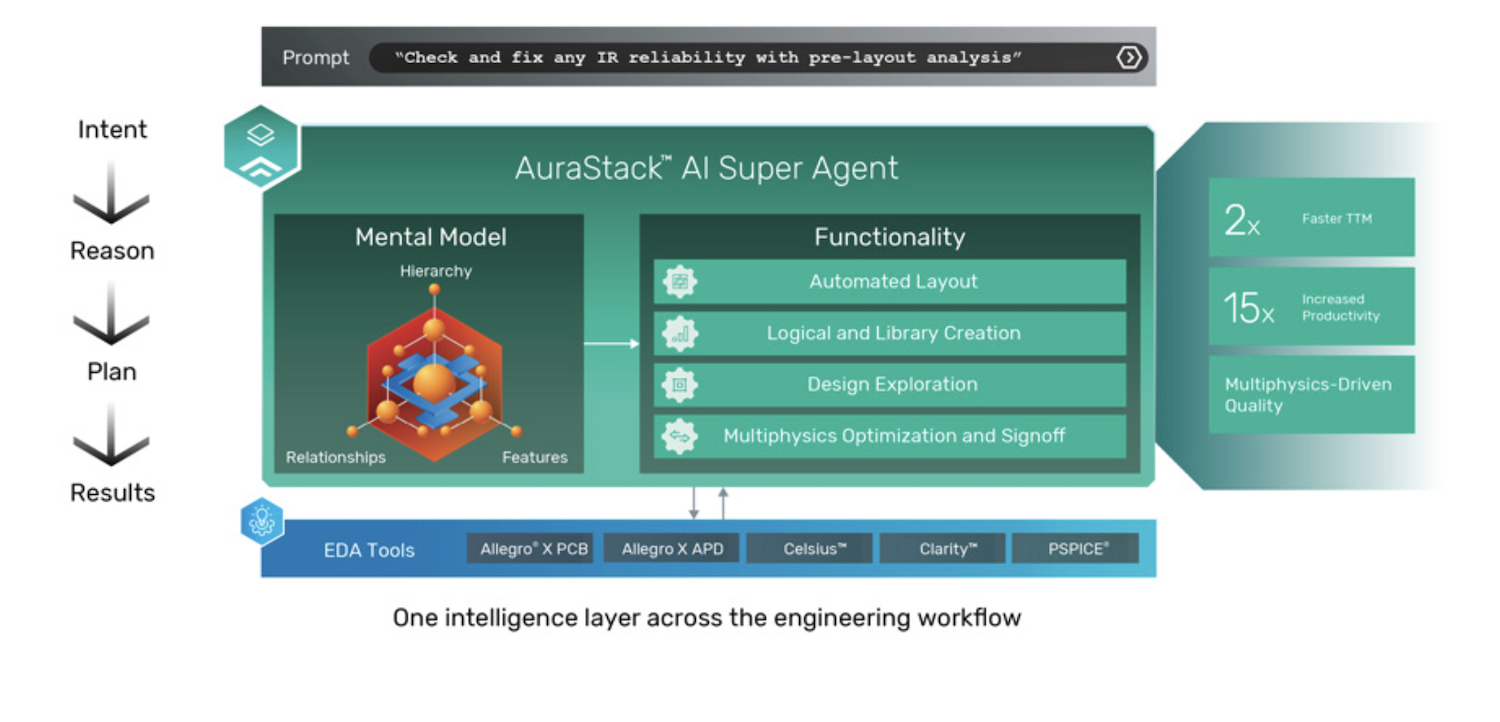Viewport: 1500px width, 722px height.
Task: Select the Automated Layout label
Action: (x=893, y=282)
